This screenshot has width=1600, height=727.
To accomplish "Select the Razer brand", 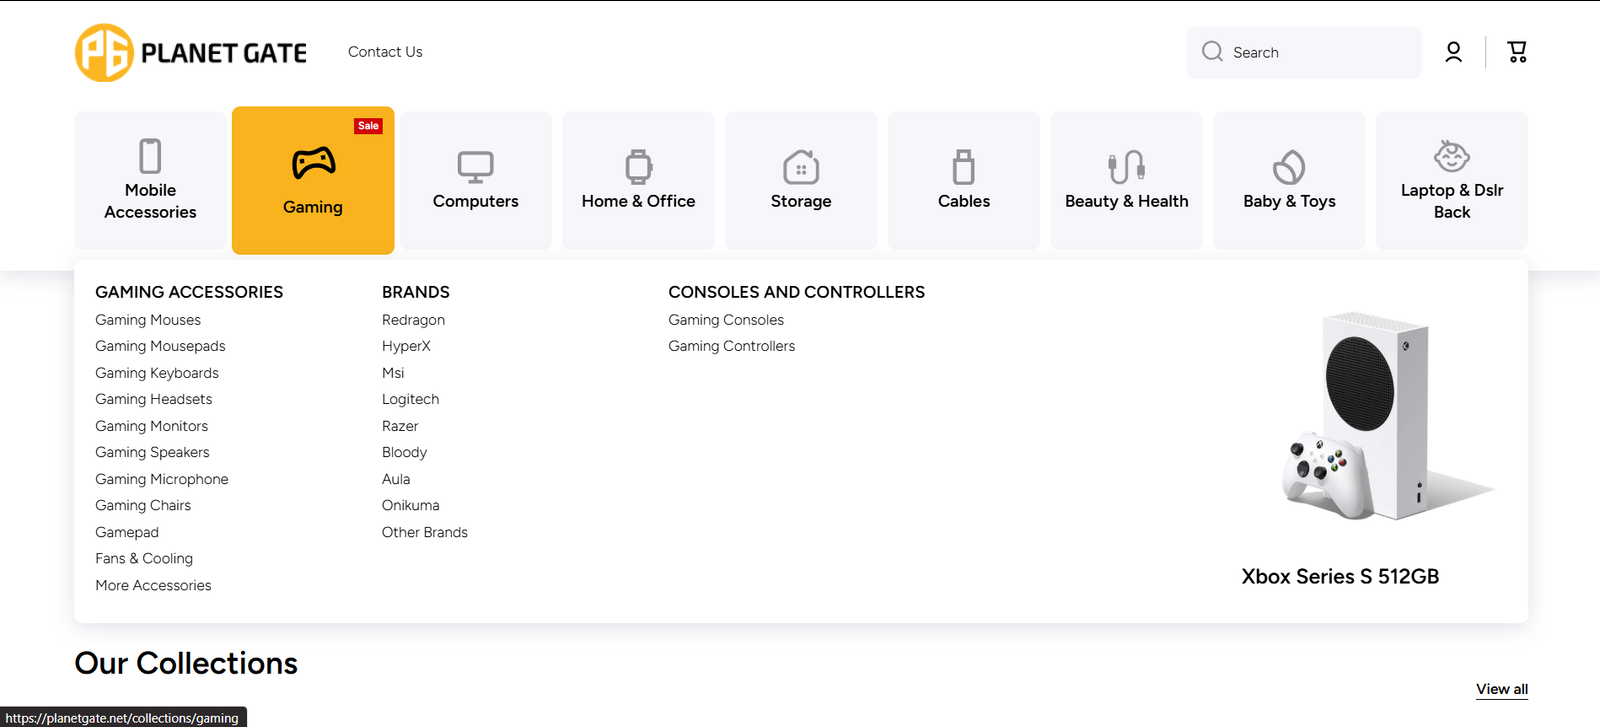I will [400, 426].
